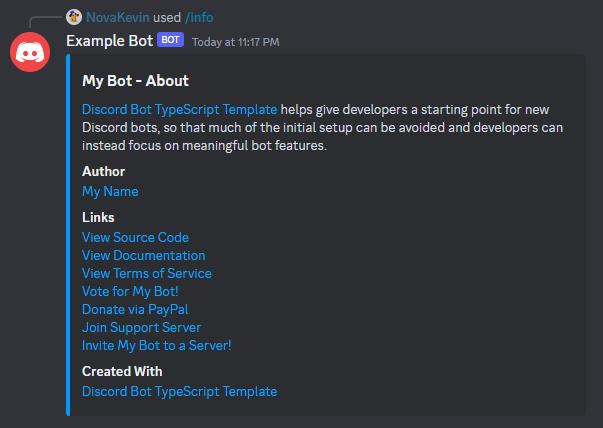Open the Discord Bot TypeScript Template link in description
The height and width of the screenshot is (428, 603).
point(179,109)
